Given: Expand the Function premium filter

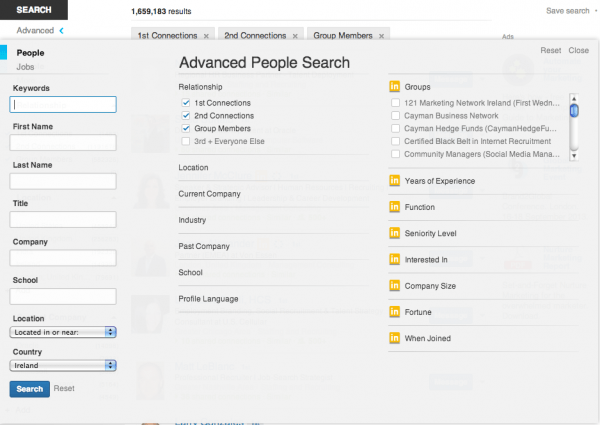Looking at the screenshot, I should 420,207.
